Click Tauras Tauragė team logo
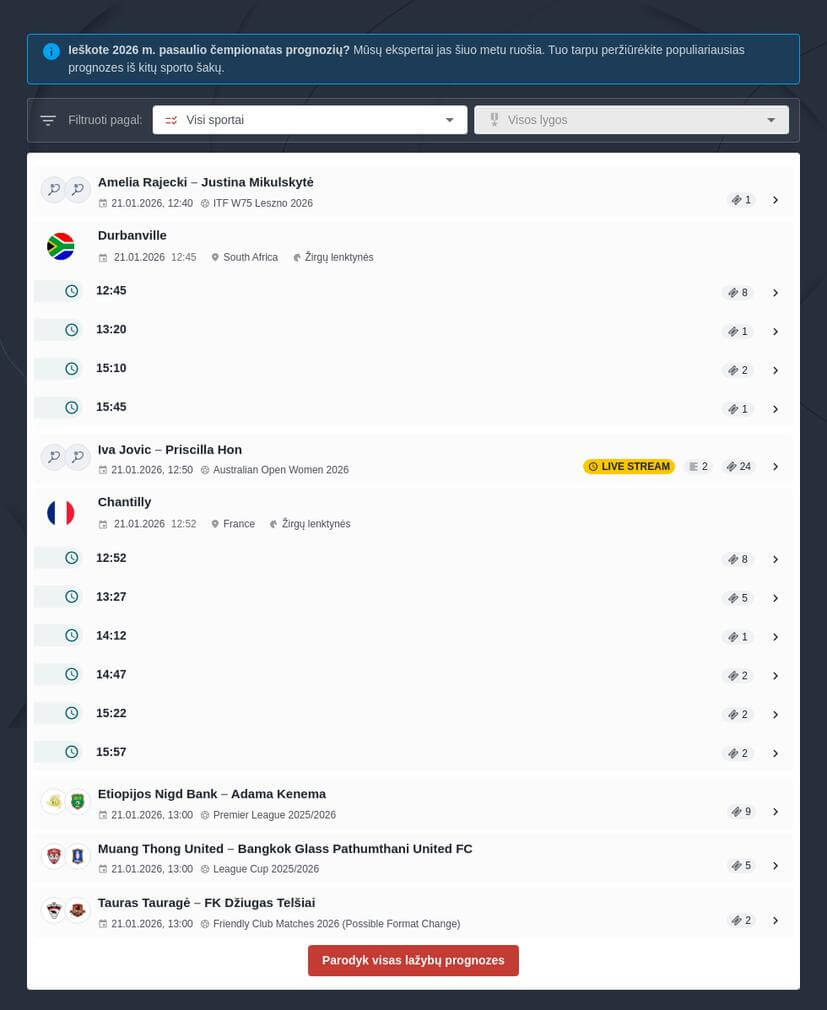 point(53,910)
